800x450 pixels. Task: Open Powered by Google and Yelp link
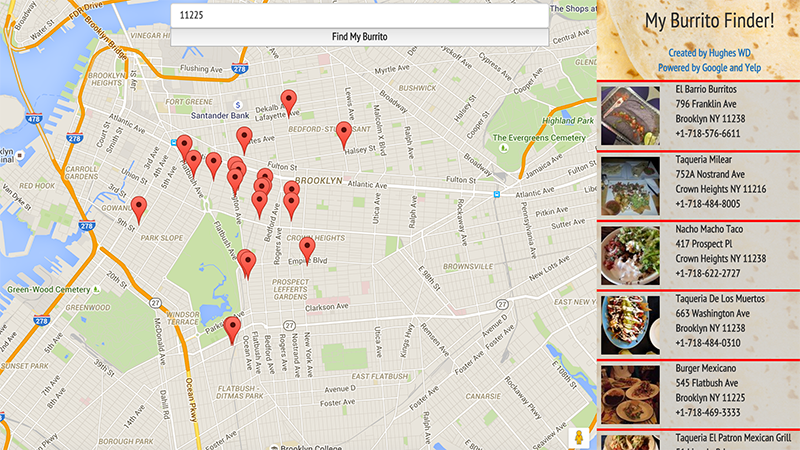click(x=709, y=67)
